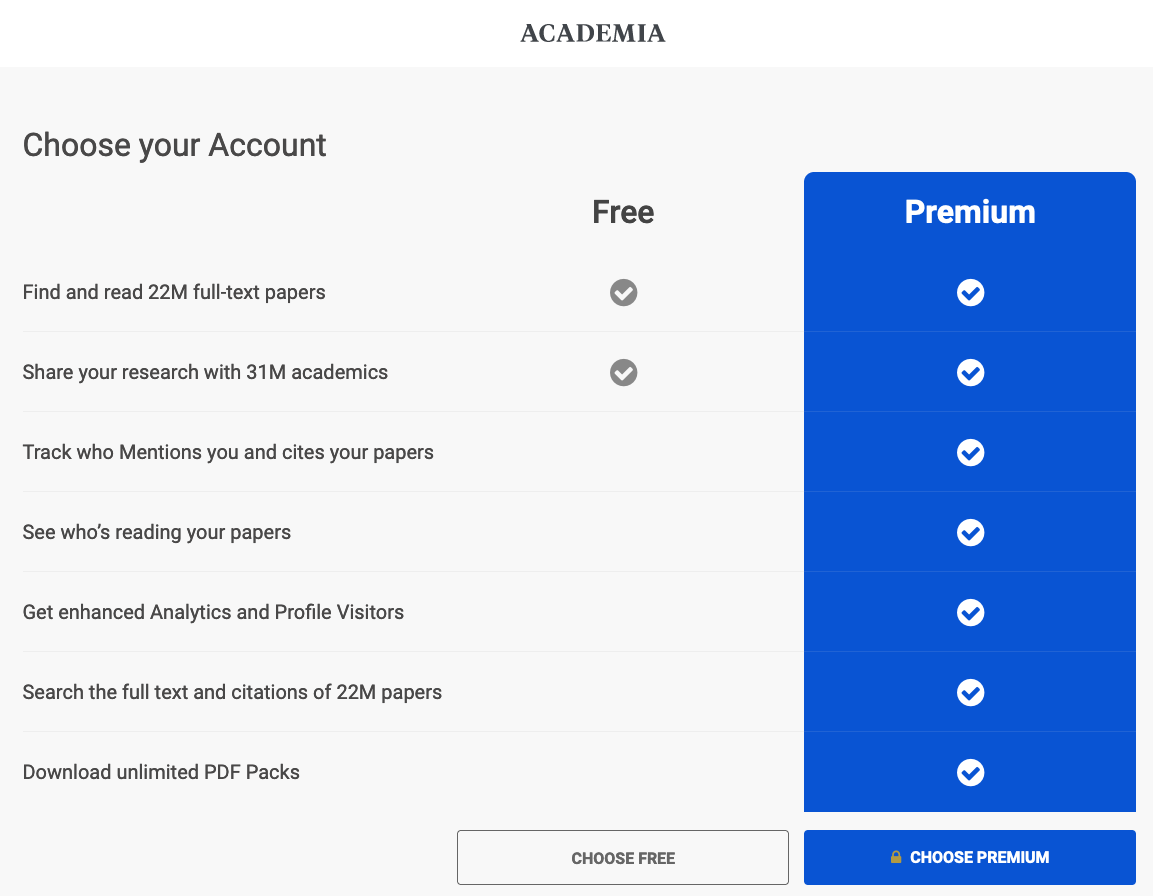Click Free checkmark for 22M full-text papers
Screen dimensions: 1153x896
624,293
